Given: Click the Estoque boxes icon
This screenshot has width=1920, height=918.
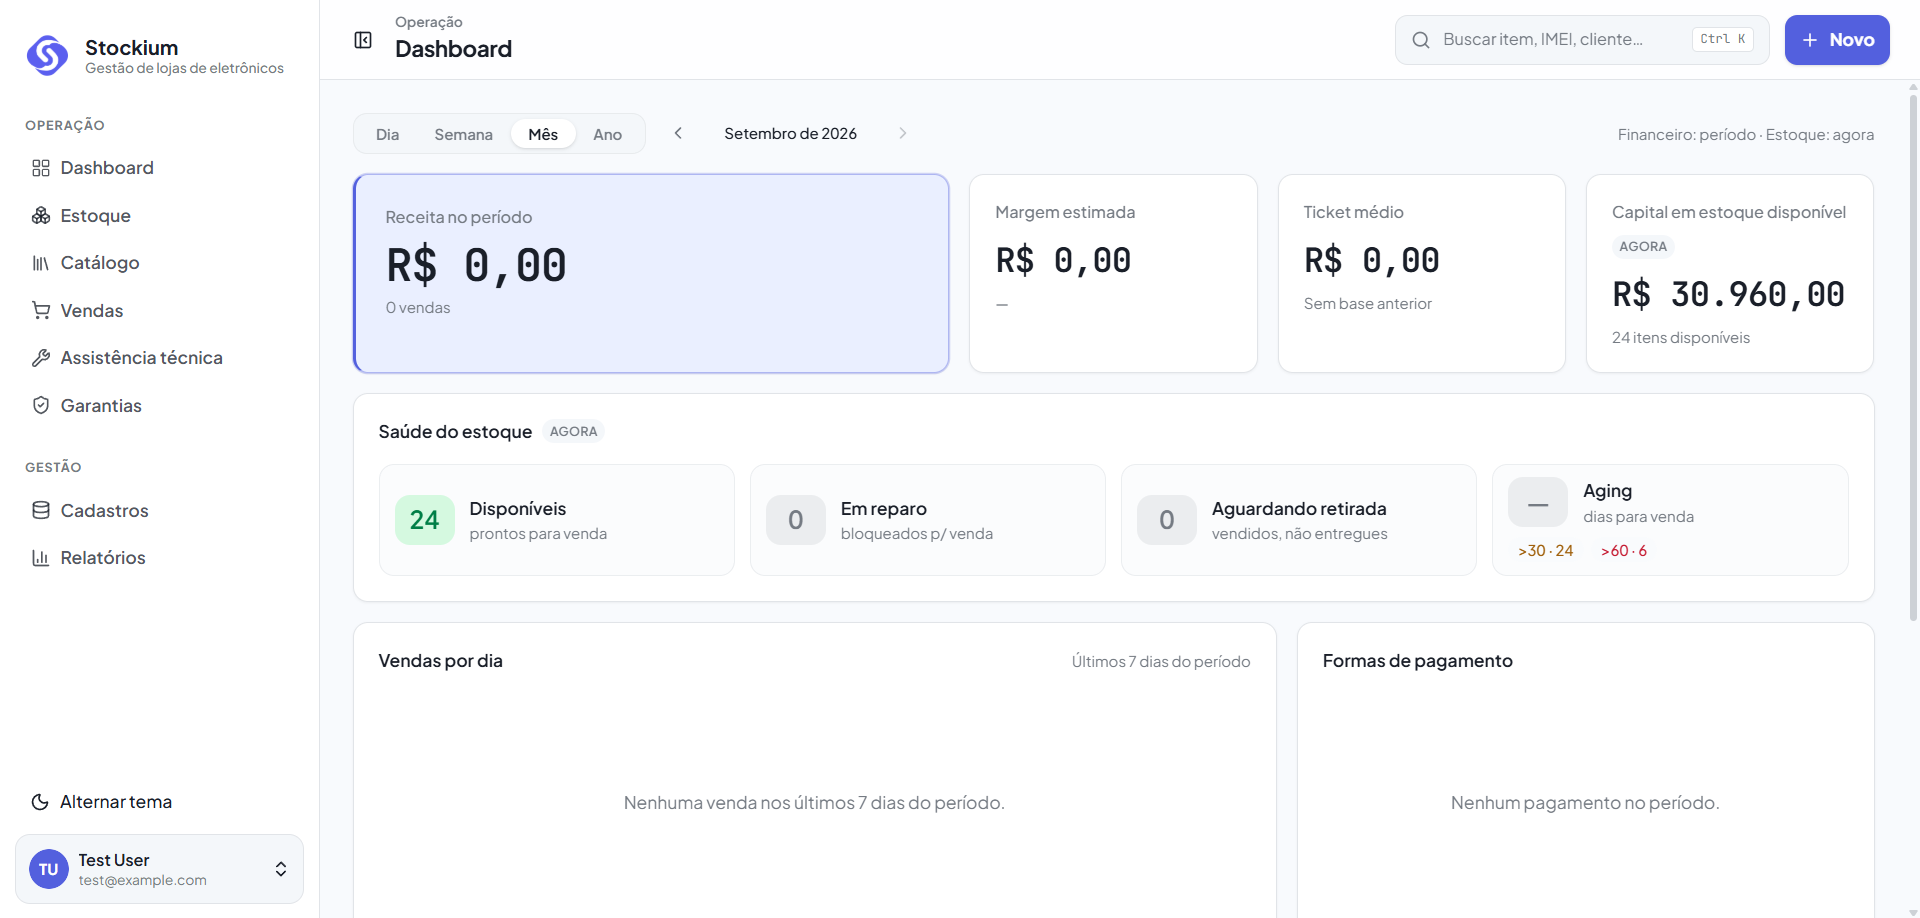Looking at the screenshot, I should (x=41, y=216).
